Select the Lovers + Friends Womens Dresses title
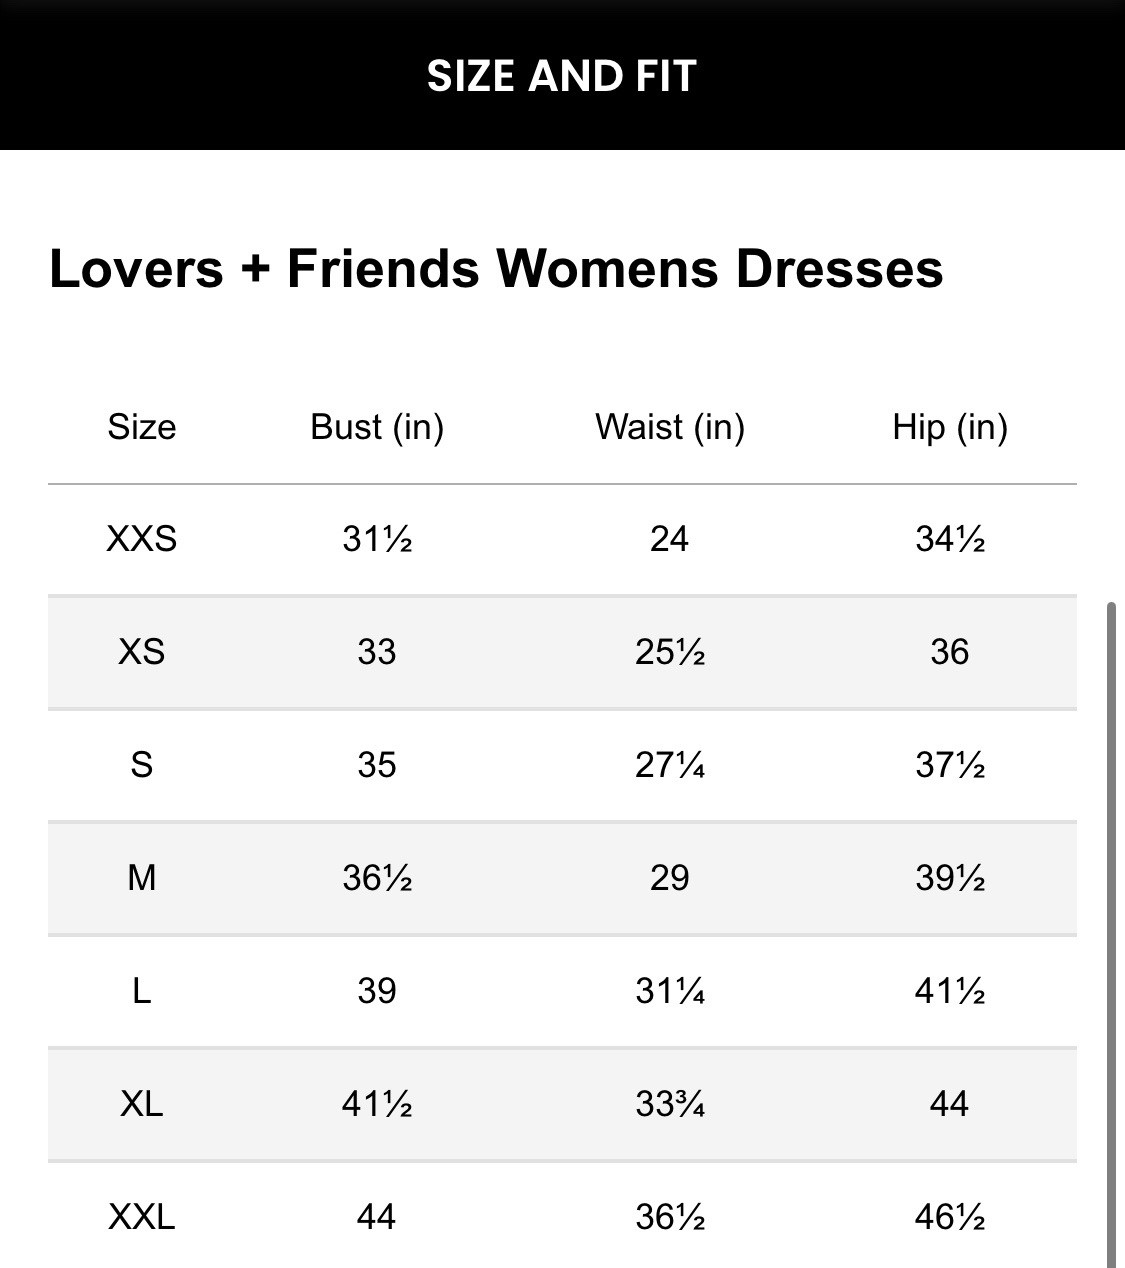Image resolution: width=1125 pixels, height=1268 pixels. pyautogui.click(x=497, y=268)
